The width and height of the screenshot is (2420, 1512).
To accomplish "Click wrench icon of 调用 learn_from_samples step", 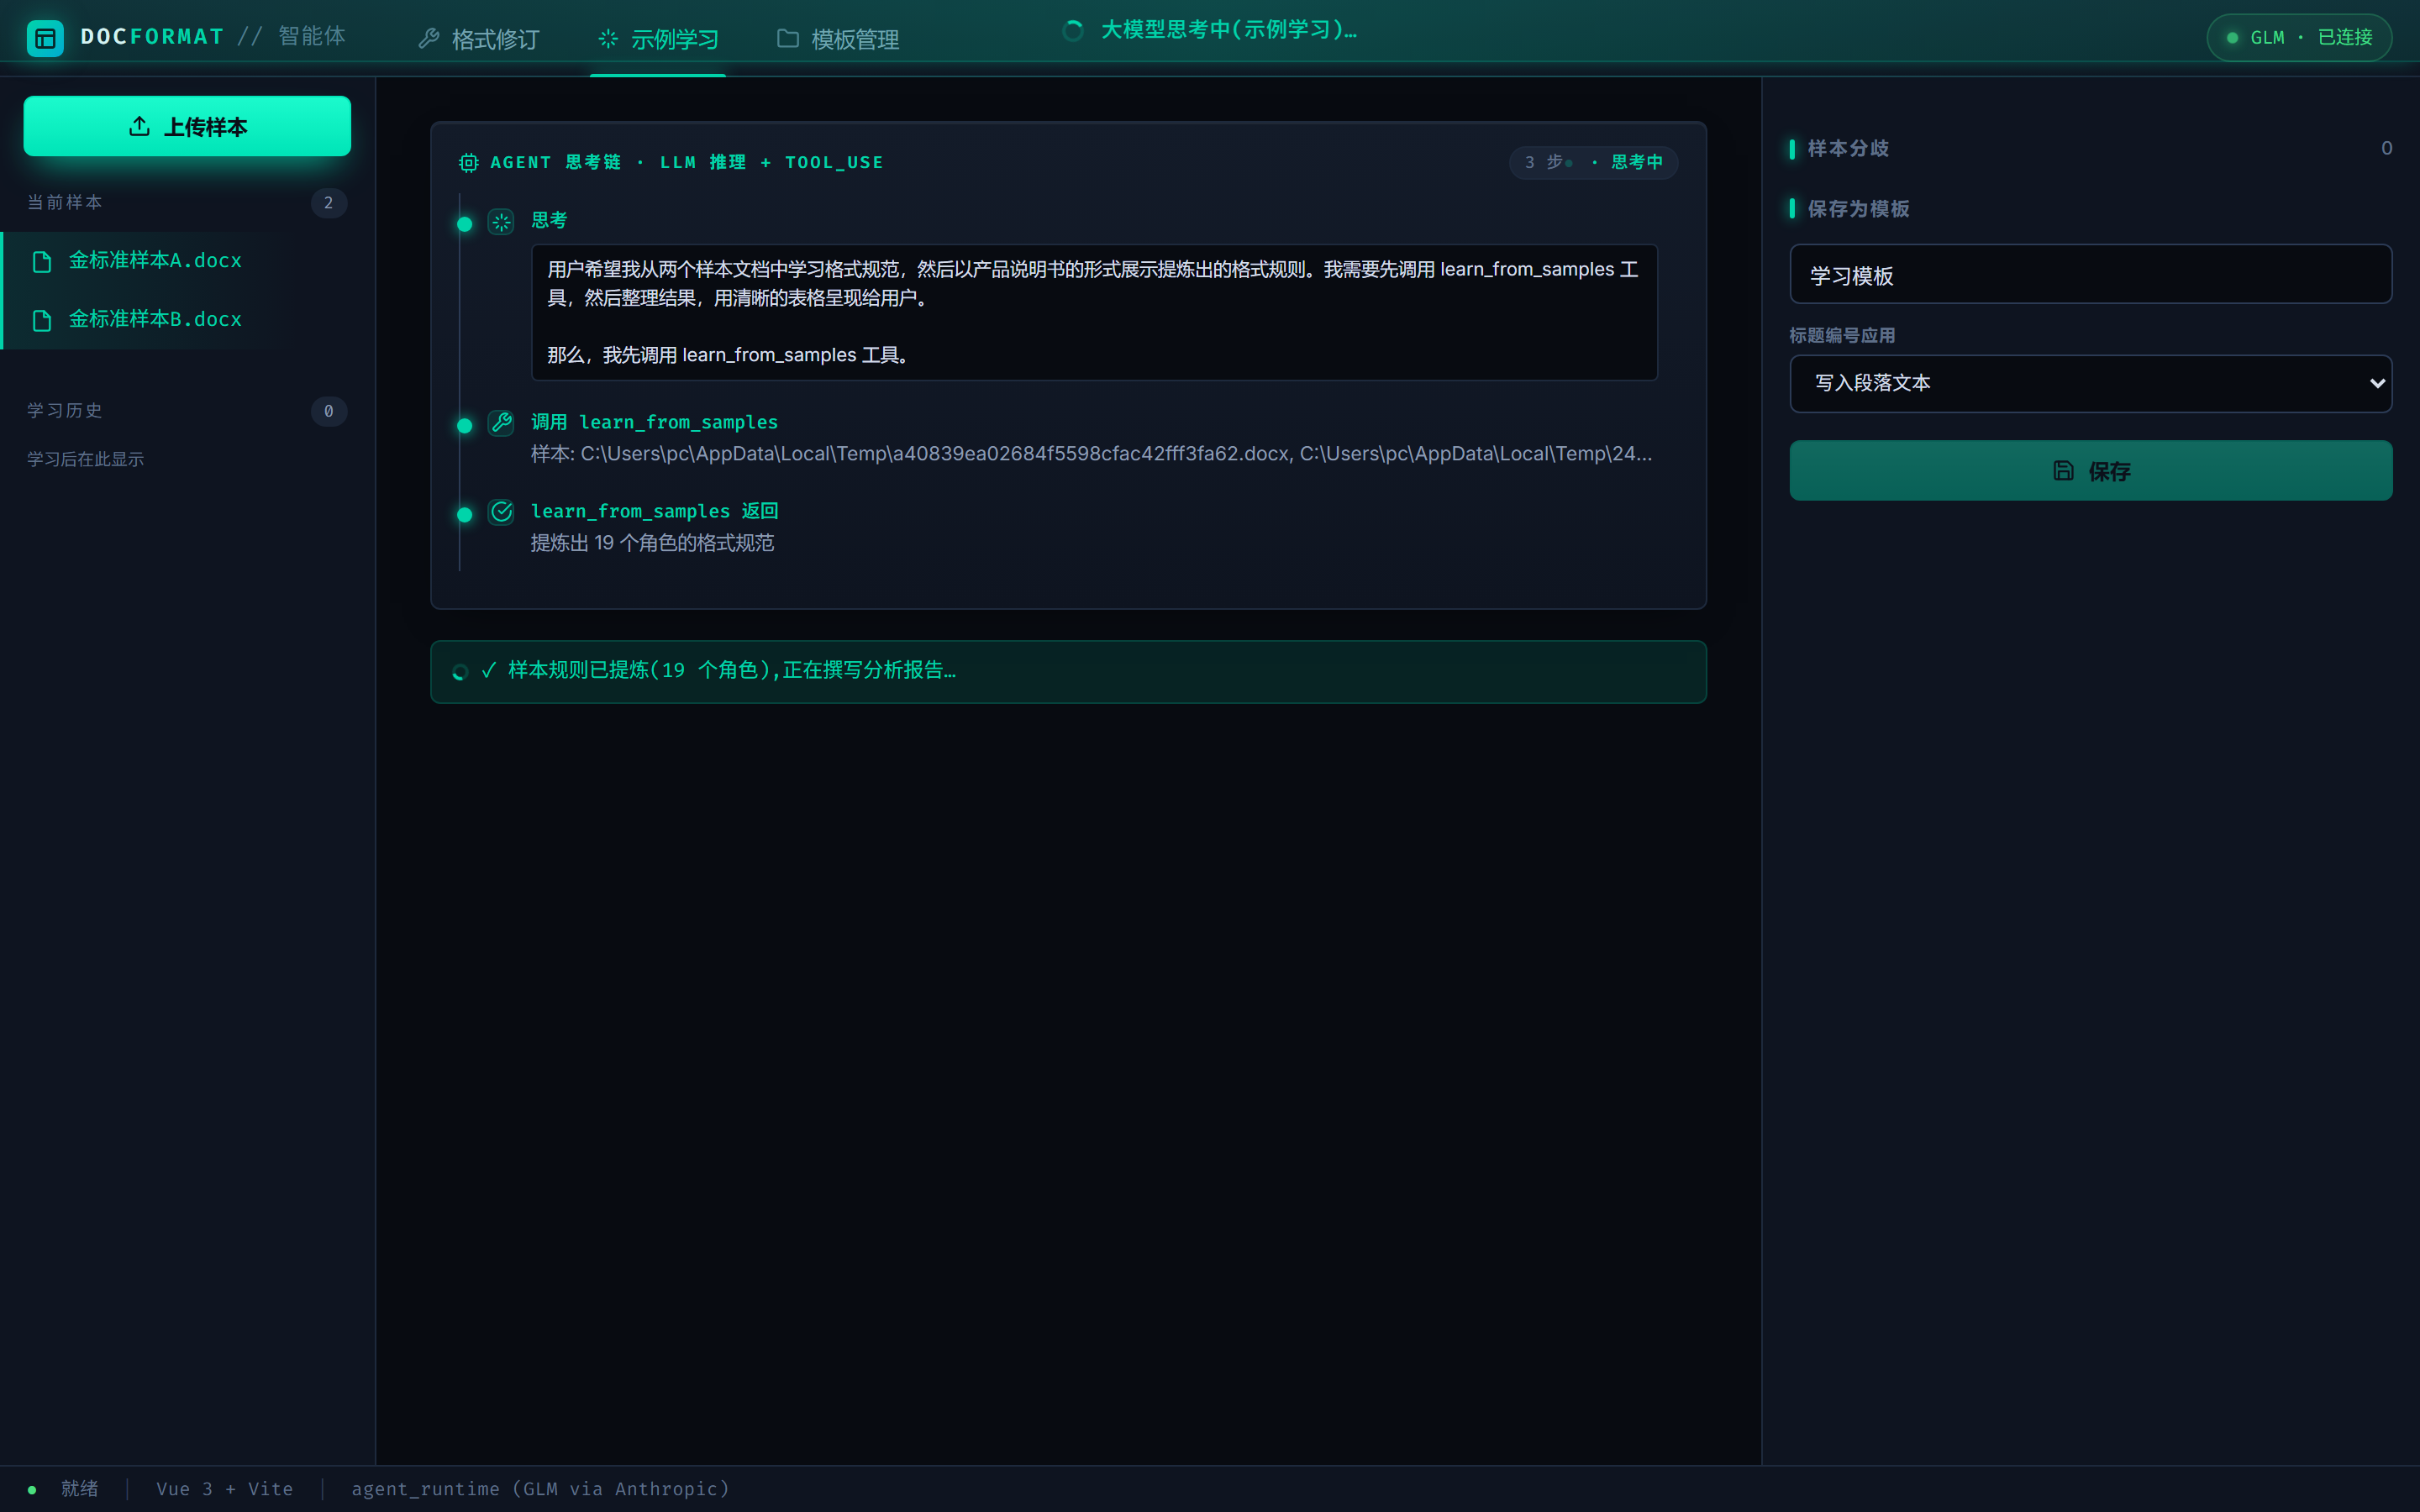I will point(501,423).
